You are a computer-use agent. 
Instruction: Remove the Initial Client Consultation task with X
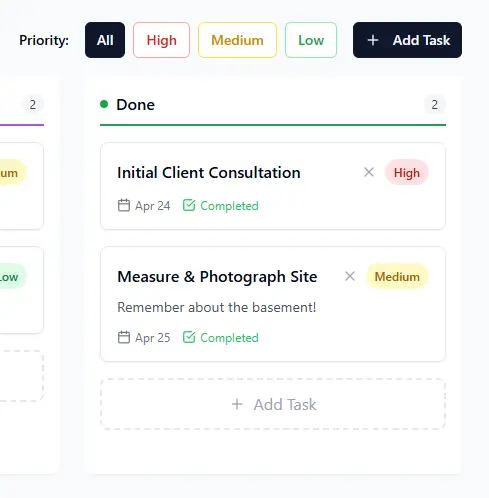369,172
